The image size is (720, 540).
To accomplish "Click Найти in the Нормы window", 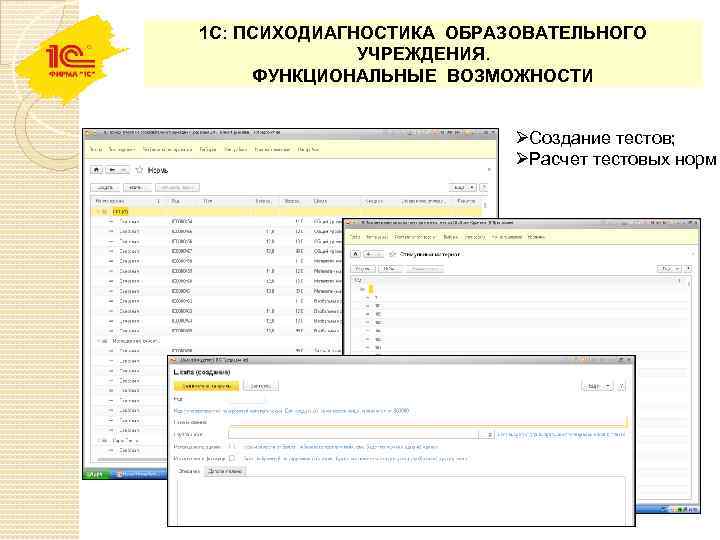I will pyautogui.click(x=137, y=187).
